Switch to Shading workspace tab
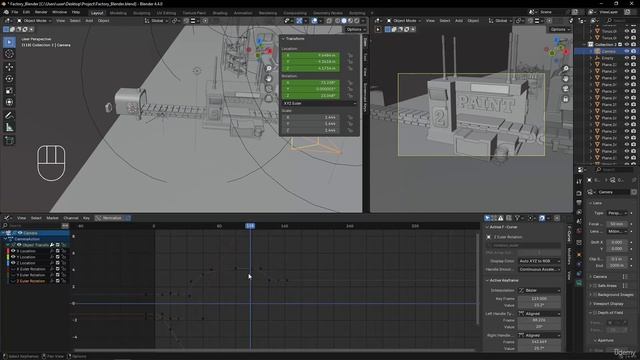The width and height of the screenshot is (640, 360). (220, 13)
